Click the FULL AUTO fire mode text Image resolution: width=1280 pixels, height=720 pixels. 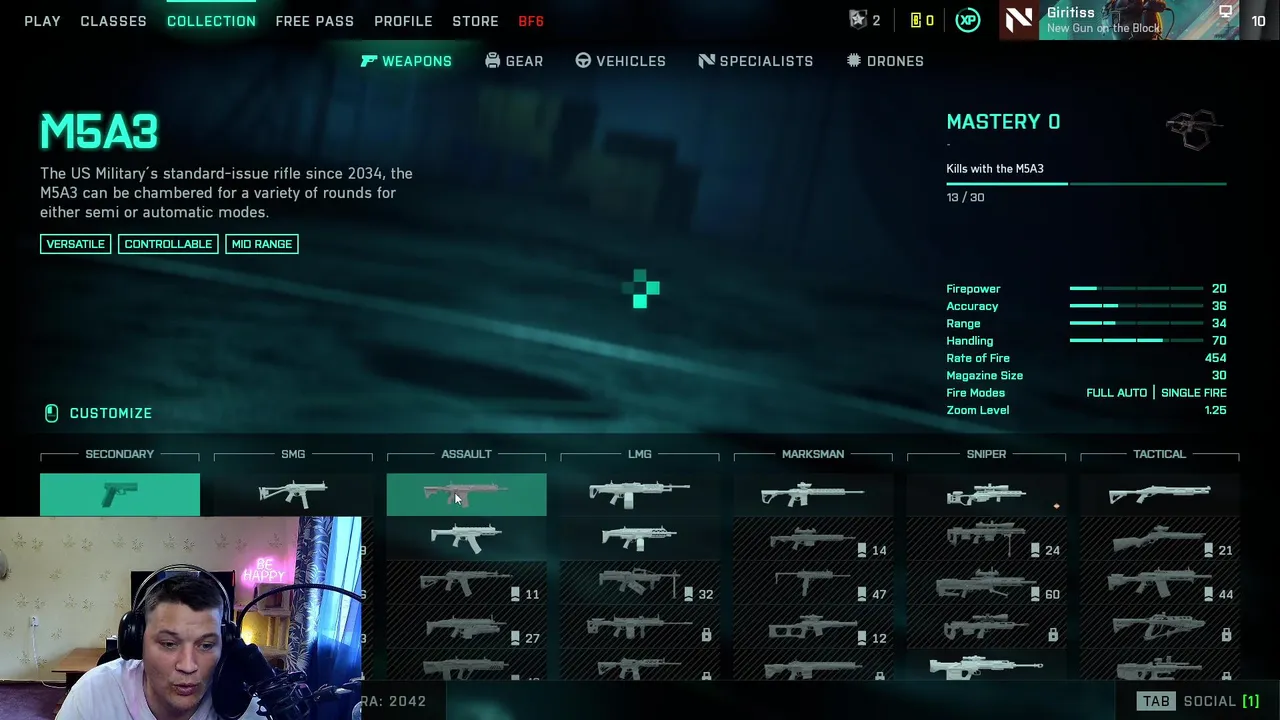click(1116, 393)
